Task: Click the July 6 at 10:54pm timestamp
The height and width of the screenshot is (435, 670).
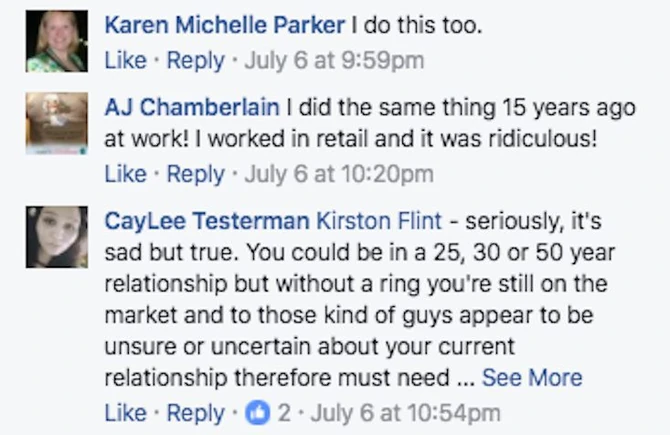Action: coord(406,412)
